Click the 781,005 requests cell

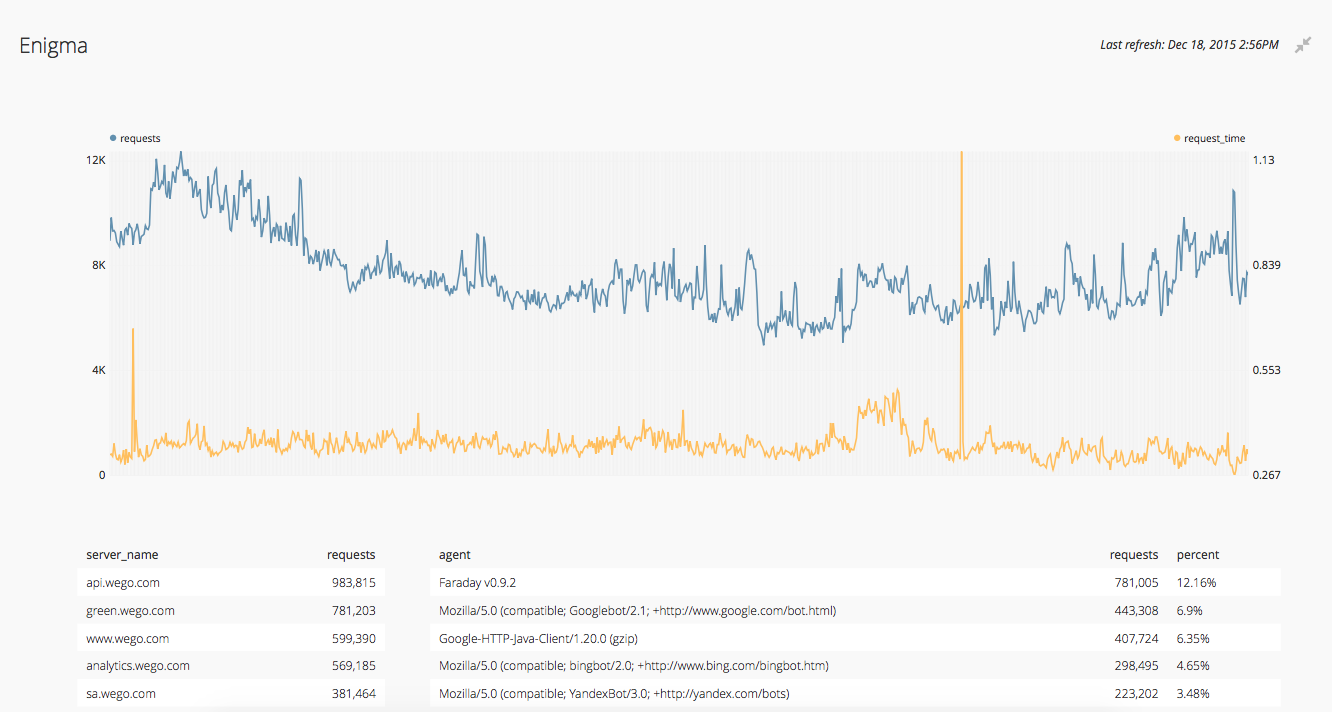(x=1137, y=582)
